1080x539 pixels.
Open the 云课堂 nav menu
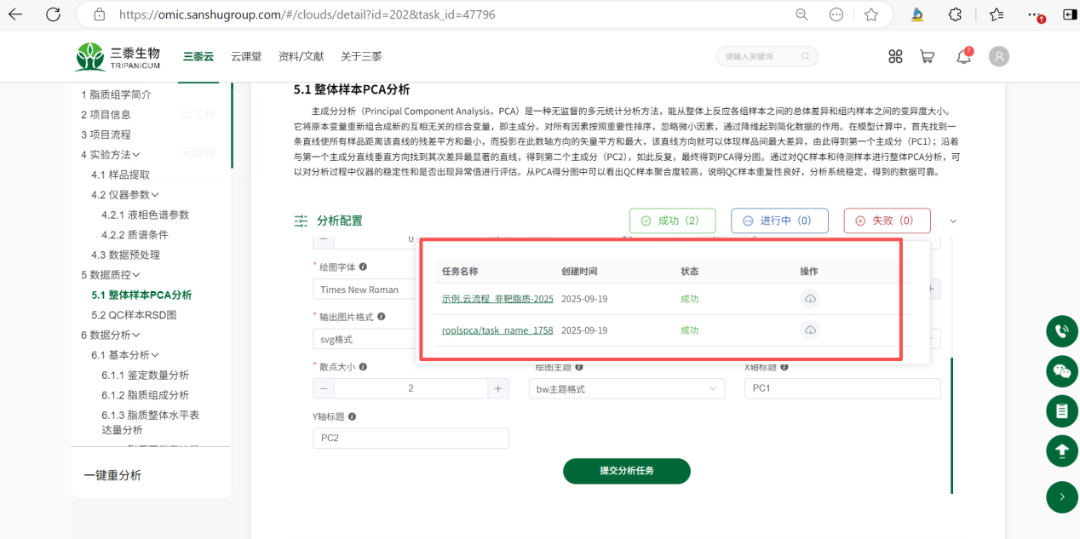[246, 57]
